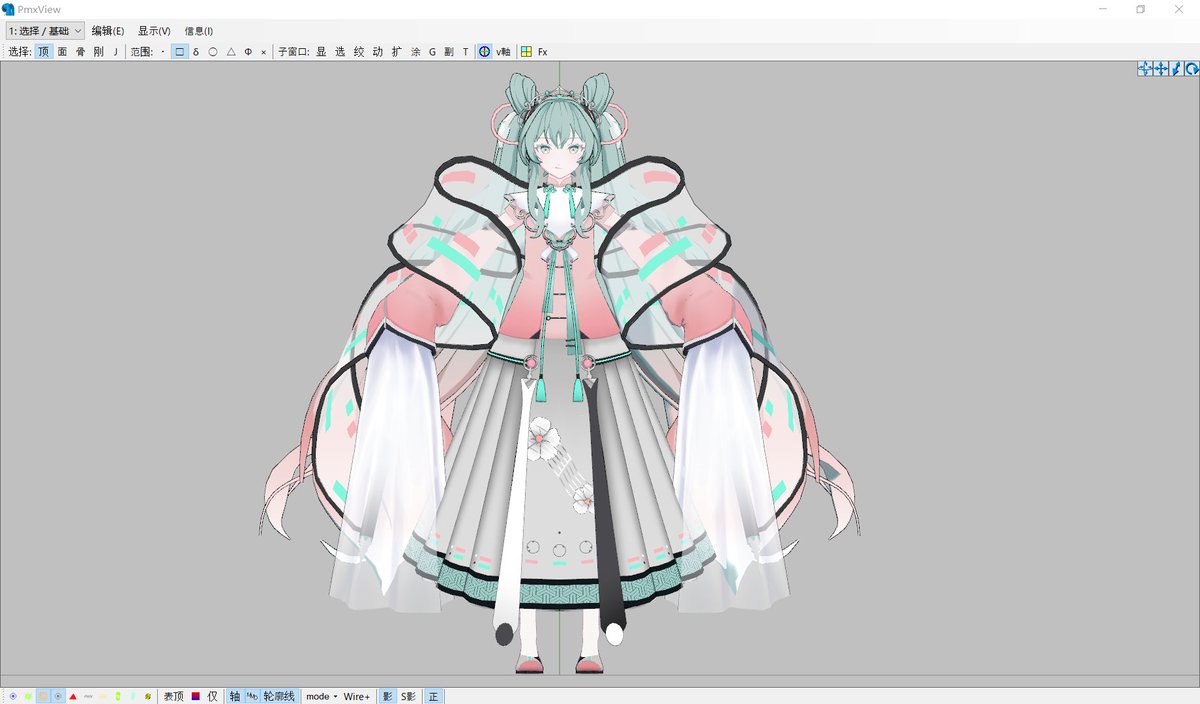Toggle Wire+ wireframe display
The width and height of the screenshot is (1200, 704).
357,696
